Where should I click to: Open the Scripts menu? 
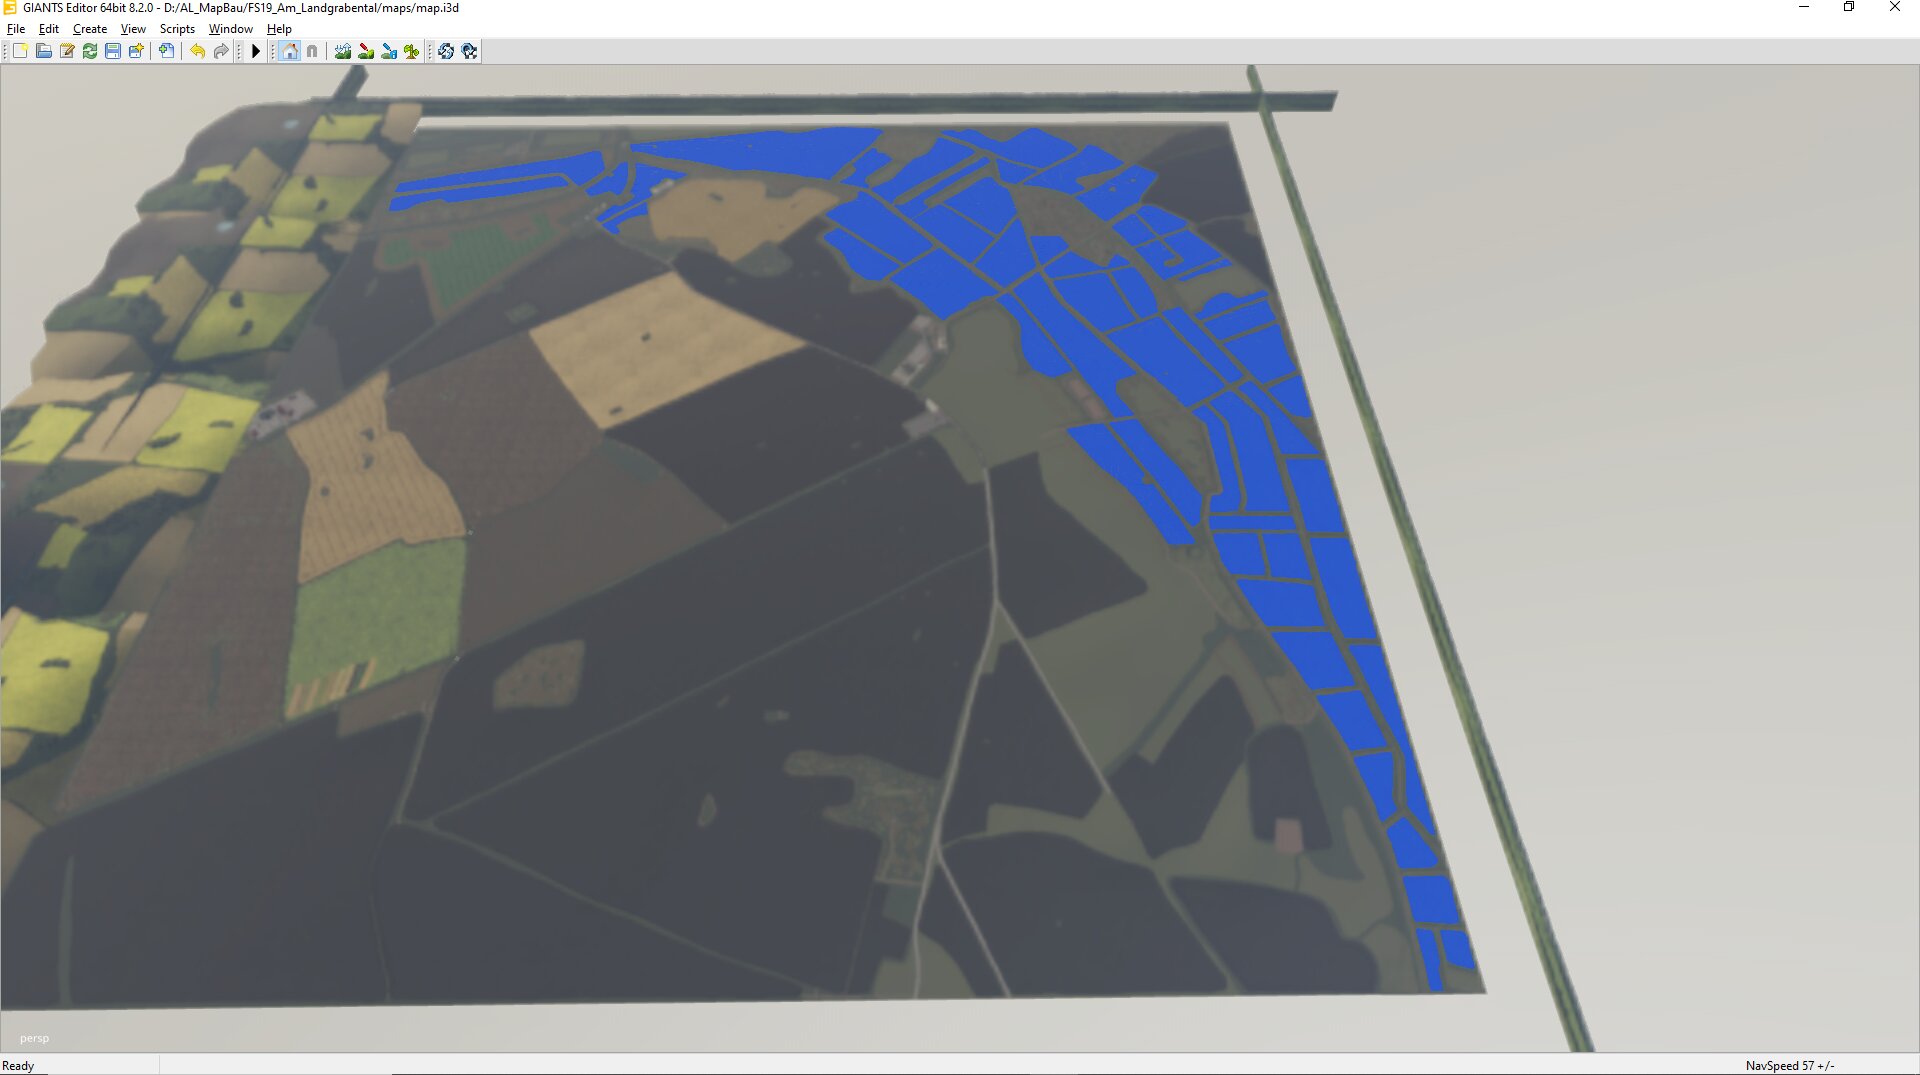(177, 29)
